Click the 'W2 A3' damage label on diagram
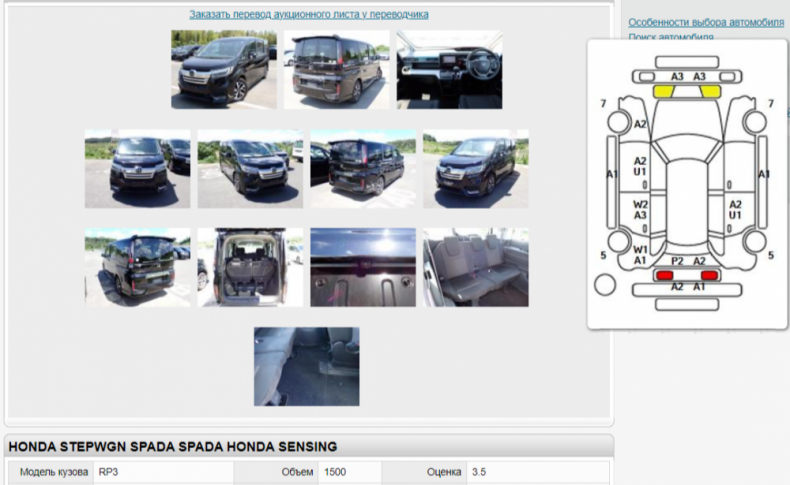This screenshot has height=485, width=790. (x=640, y=210)
